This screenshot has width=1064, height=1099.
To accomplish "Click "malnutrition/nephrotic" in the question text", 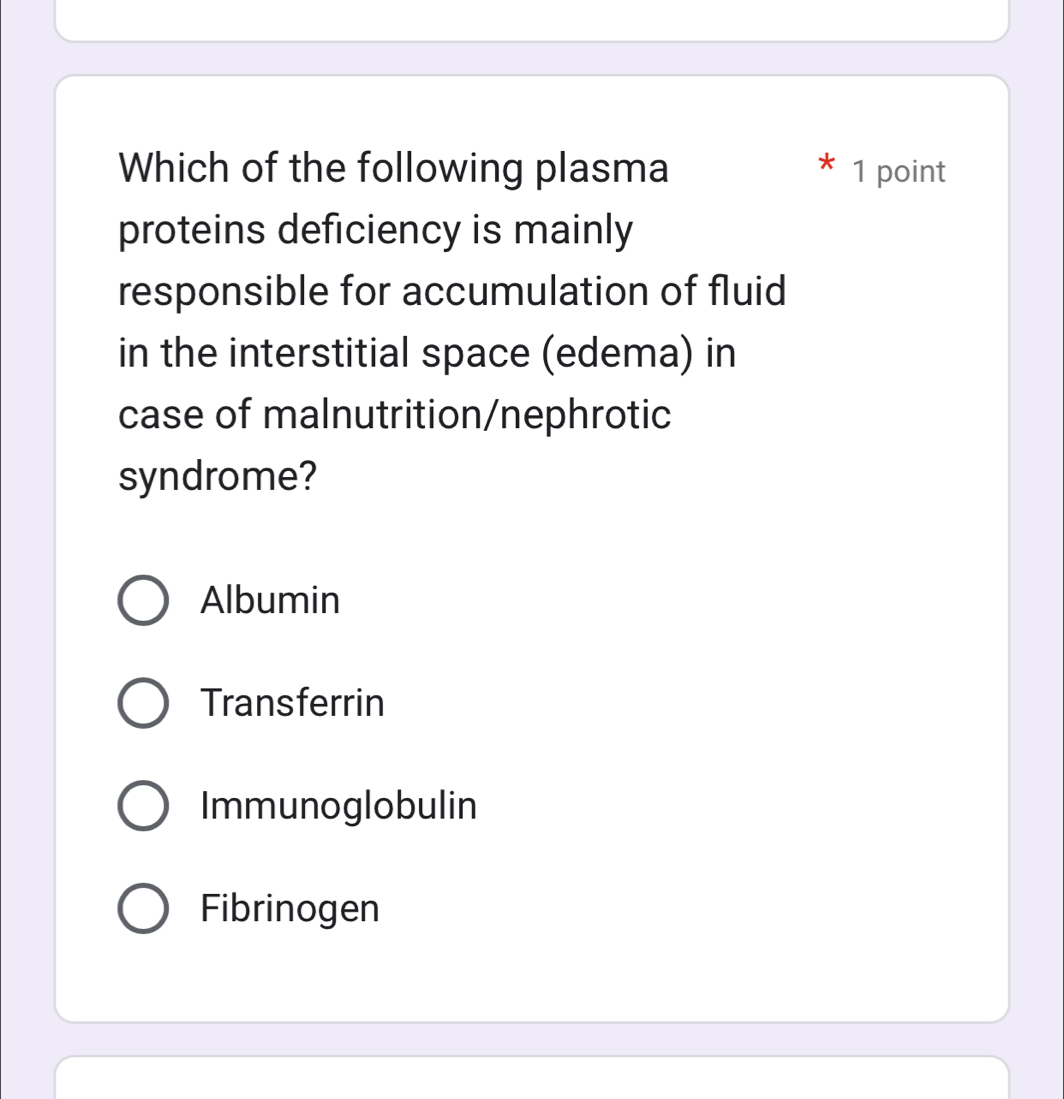I will (x=467, y=415).
